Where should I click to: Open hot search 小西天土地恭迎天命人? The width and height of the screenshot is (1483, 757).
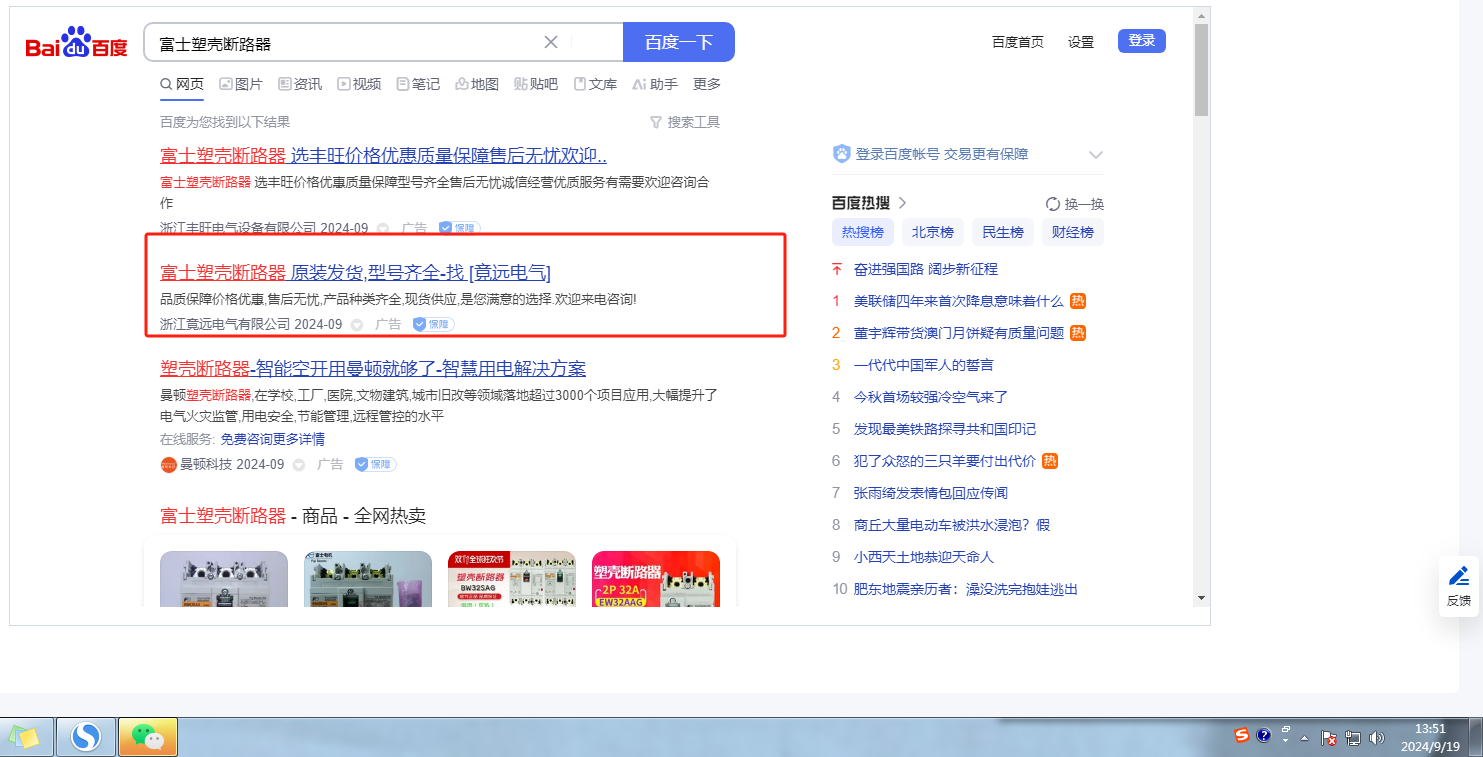point(924,557)
